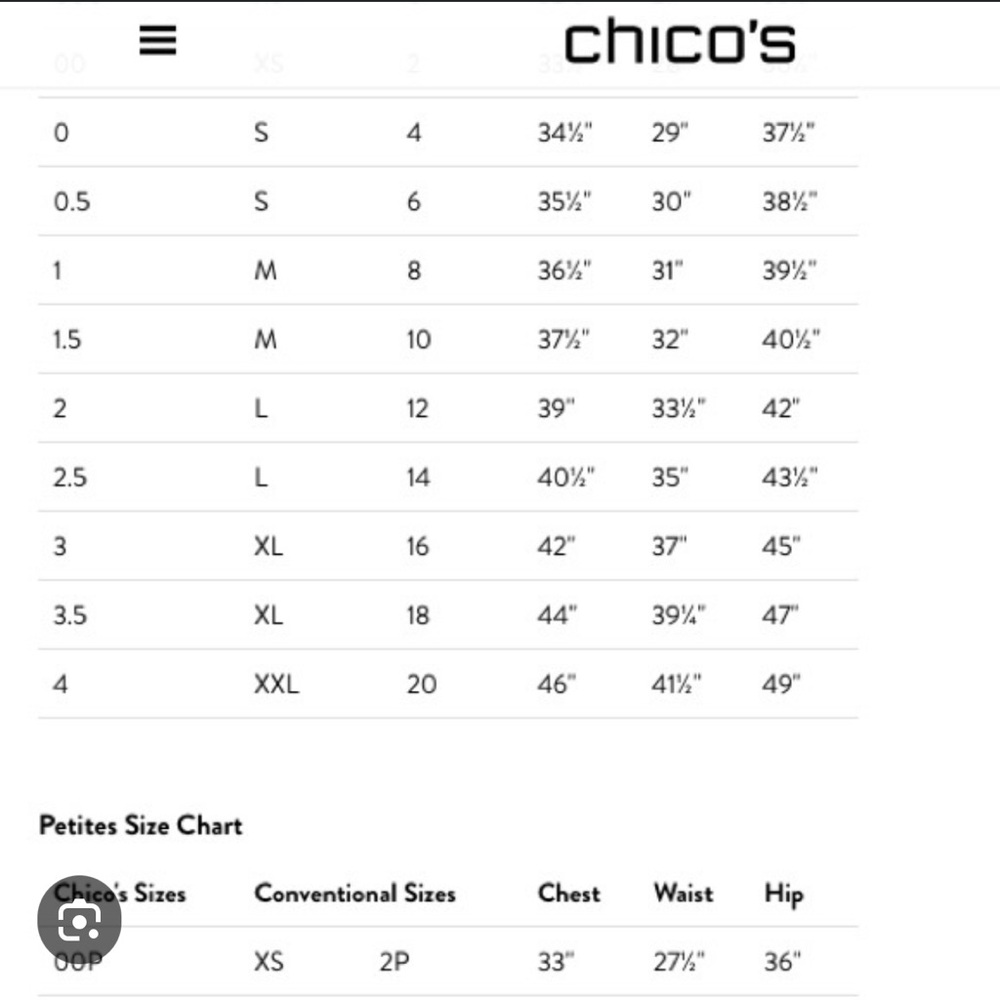Viewport: 1000px width, 1000px height.
Task: Click the Chico's logo
Action: (680, 41)
